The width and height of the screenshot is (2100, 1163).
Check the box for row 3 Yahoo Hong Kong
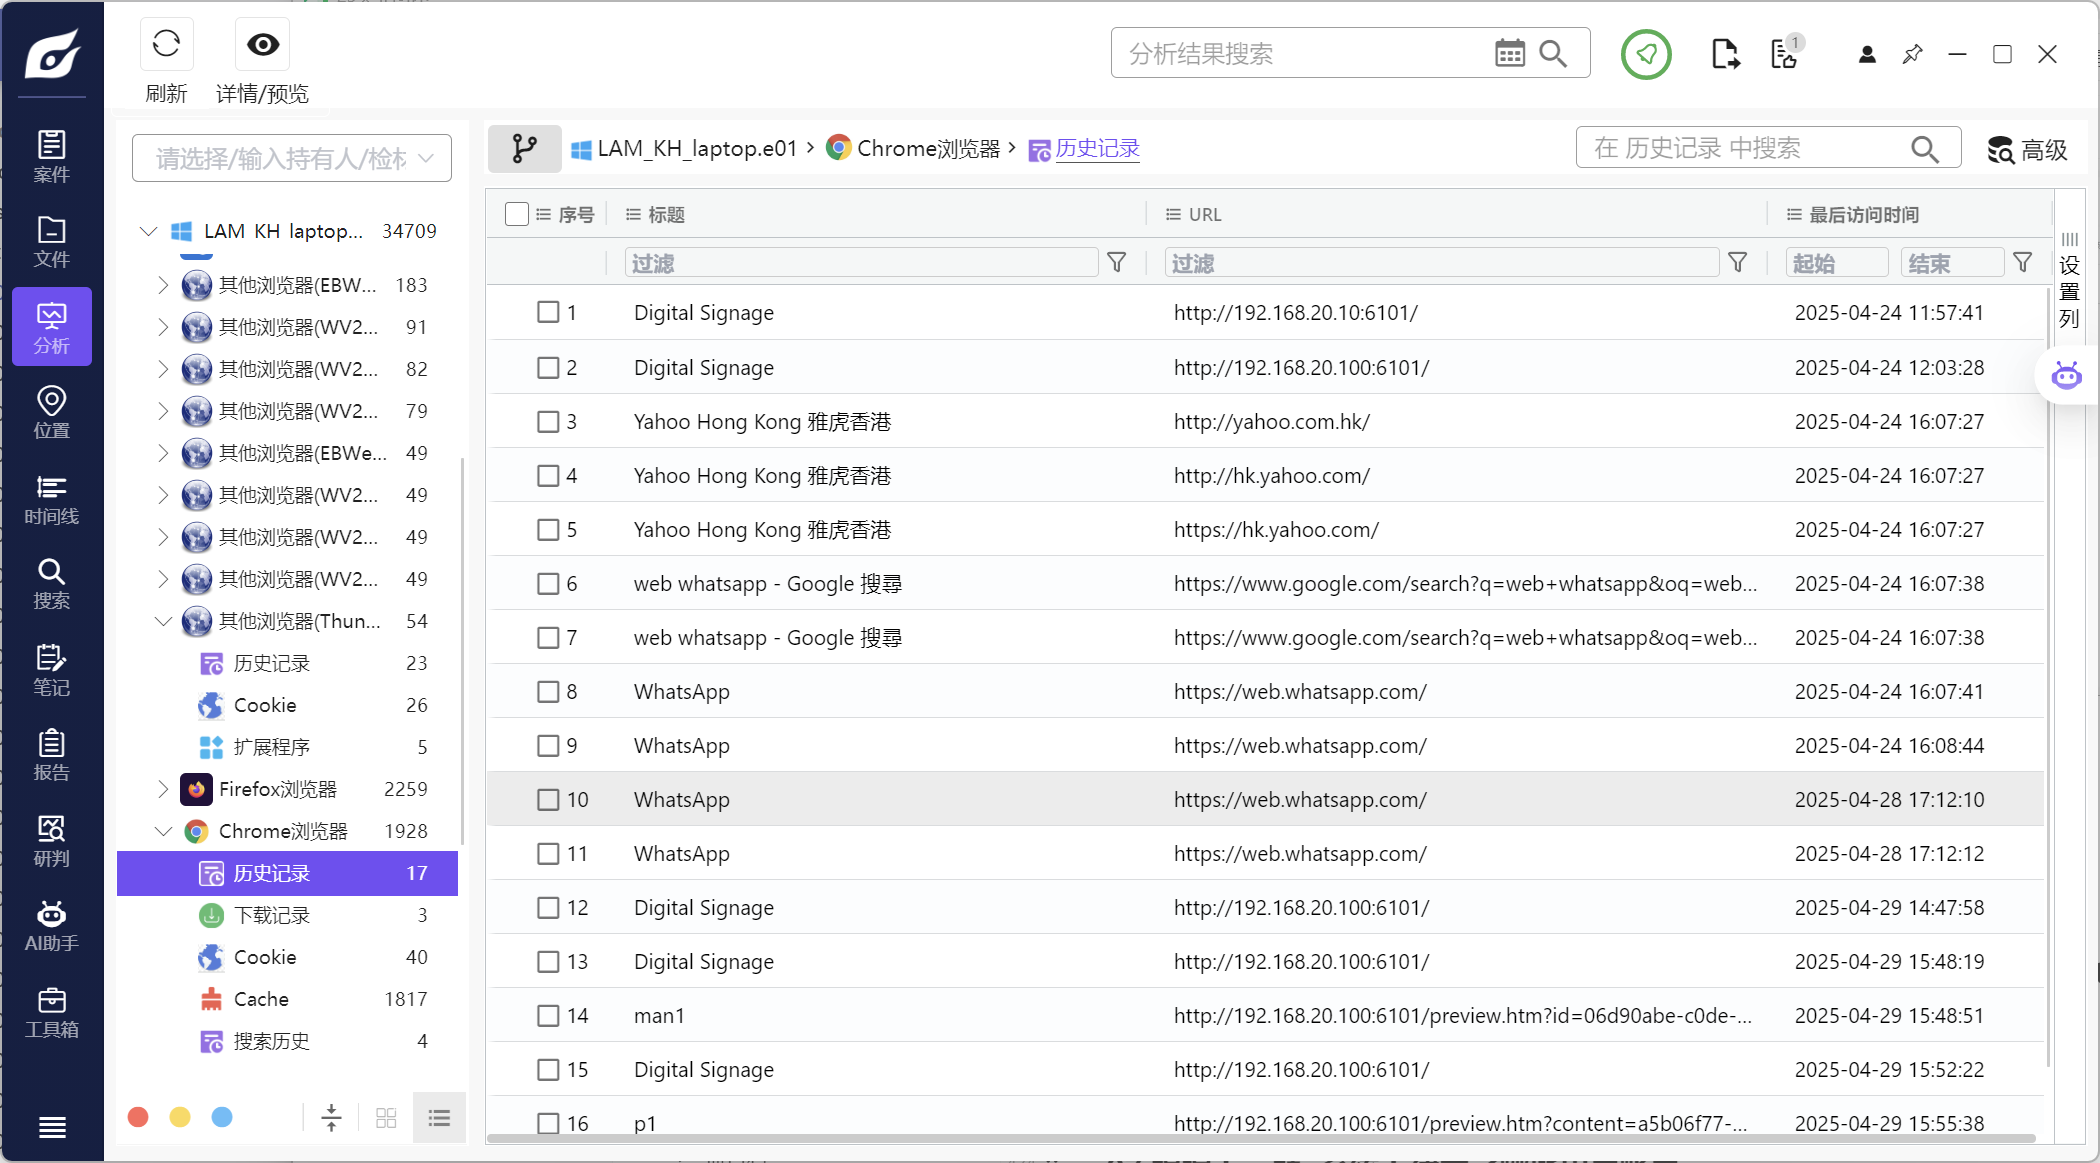click(x=548, y=422)
